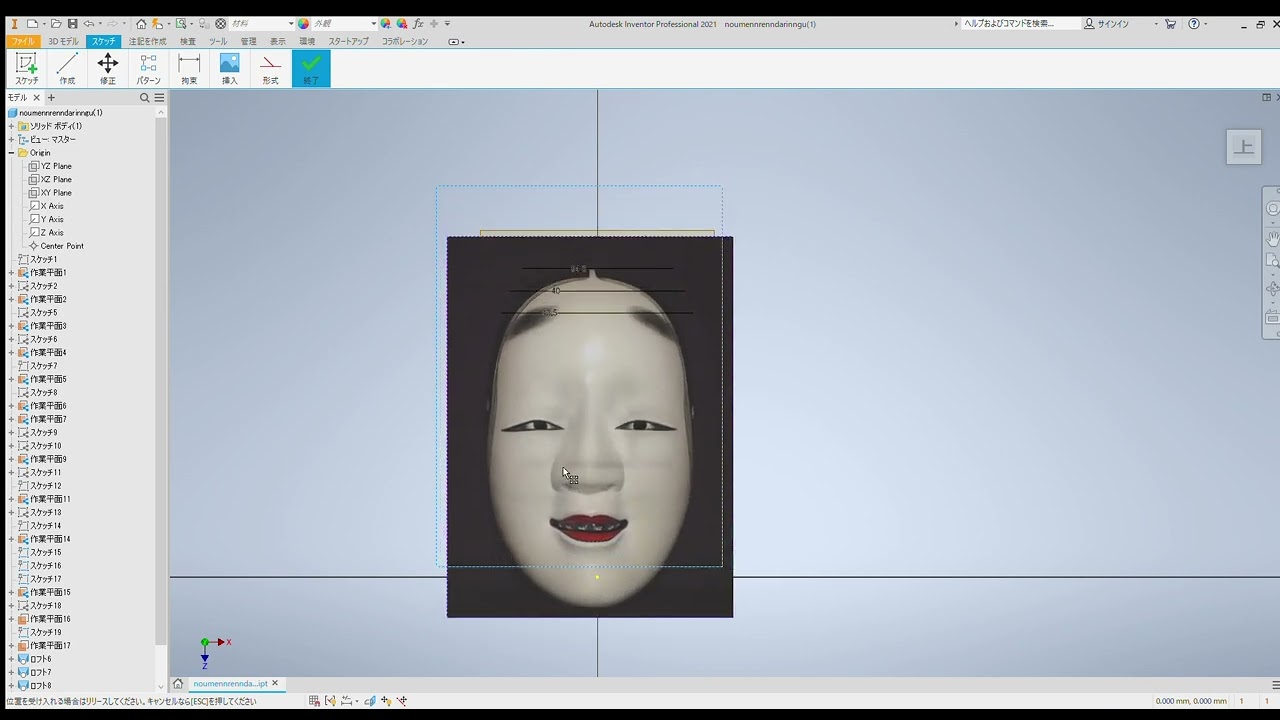Viewport: 1280px width, 720px height.
Task: Click the grid snap icon in status bar
Action: [x=314, y=701]
